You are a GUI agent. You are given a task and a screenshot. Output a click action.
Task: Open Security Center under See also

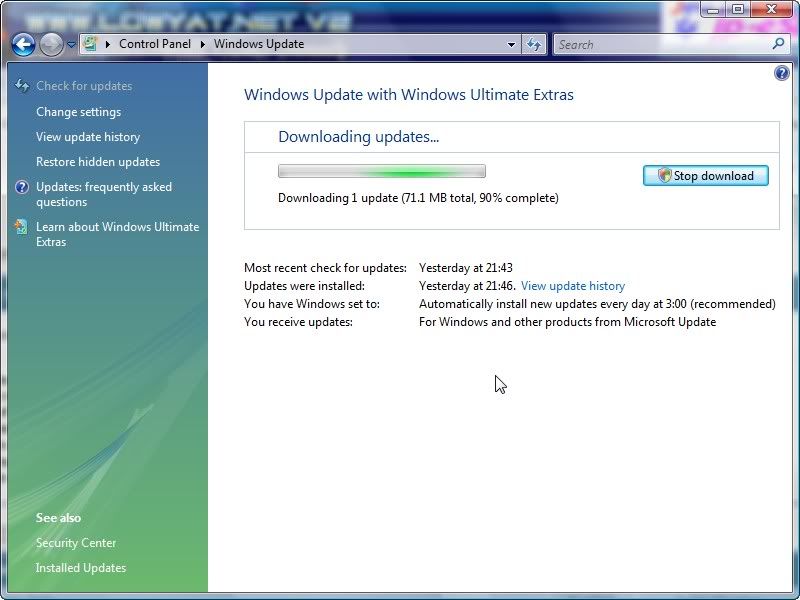coord(76,543)
